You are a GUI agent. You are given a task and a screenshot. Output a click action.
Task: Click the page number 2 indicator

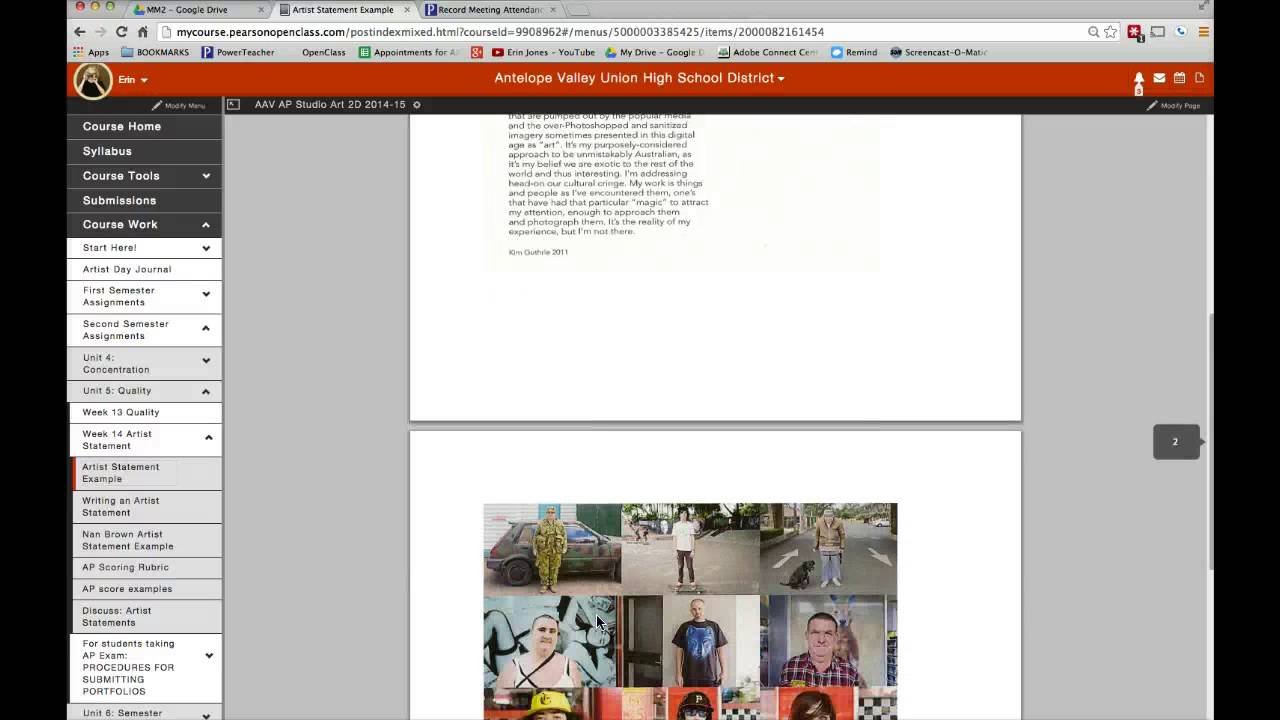(x=1176, y=442)
